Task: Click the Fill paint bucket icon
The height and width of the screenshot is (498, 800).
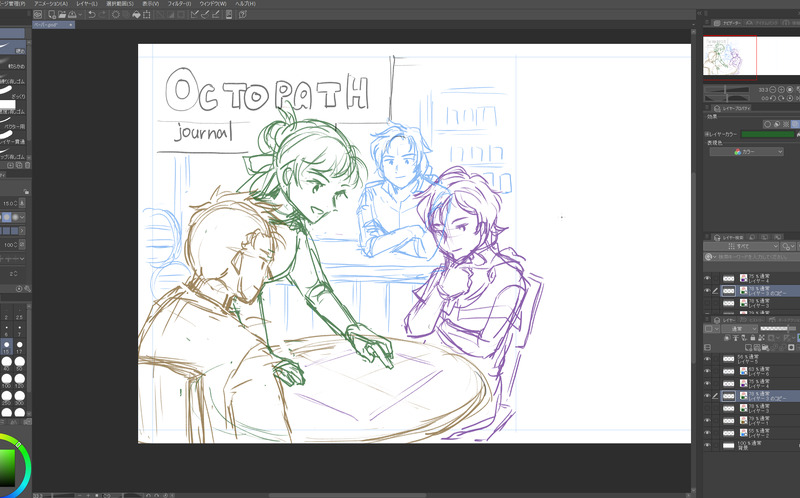Action: point(136,15)
